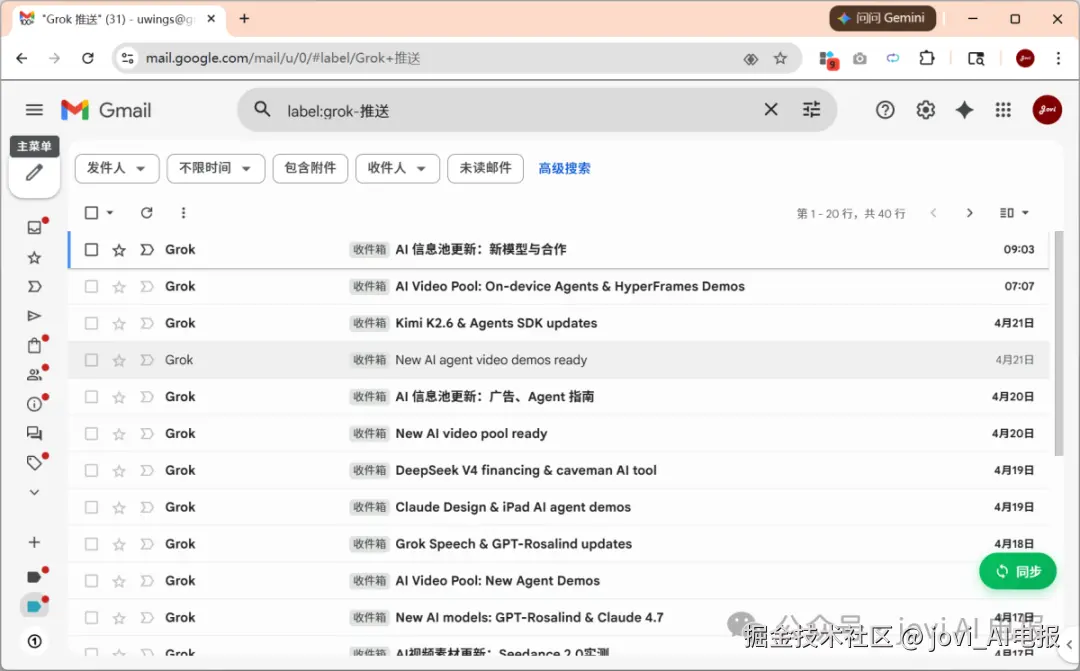Select the master select-all checkbox
Screen dimensions: 1080x671
tap(91, 213)
